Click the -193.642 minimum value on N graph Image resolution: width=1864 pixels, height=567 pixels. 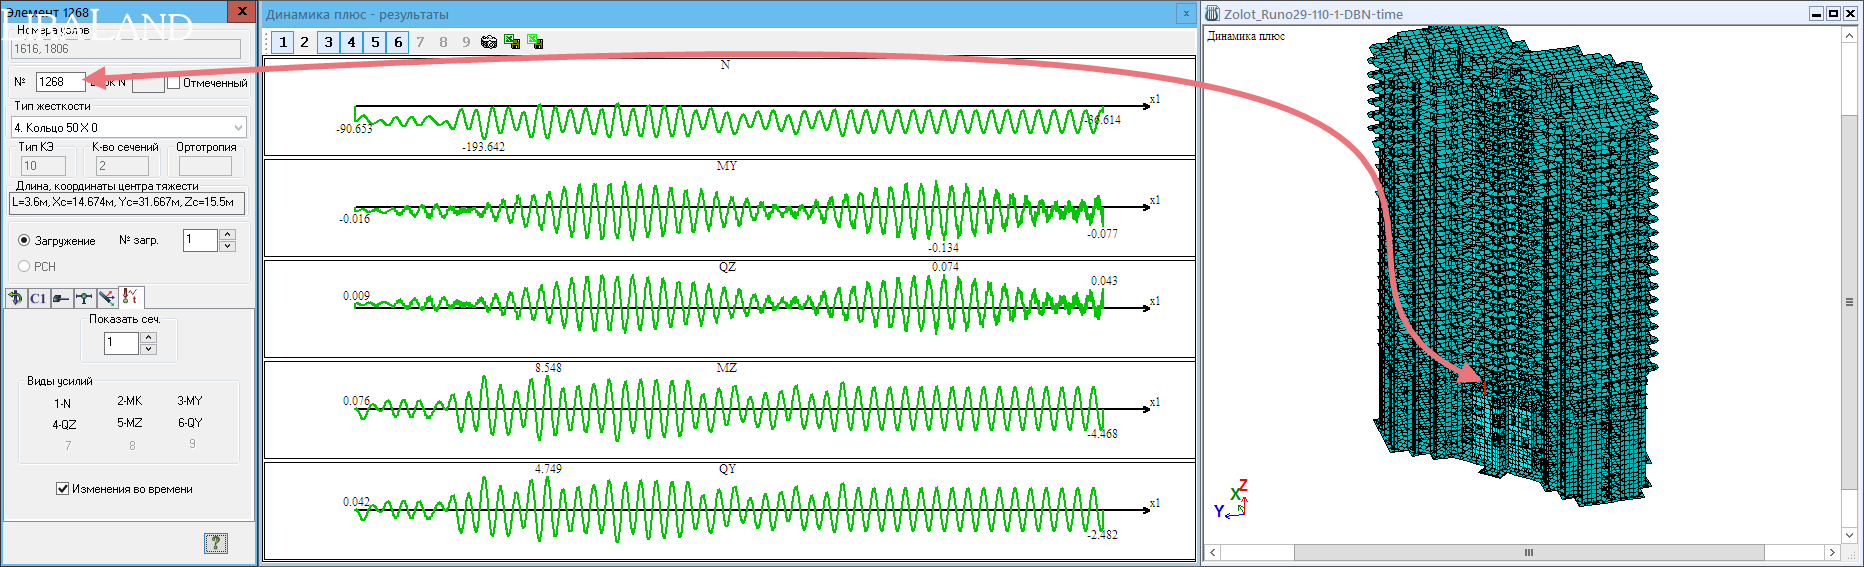pos(483,147)
